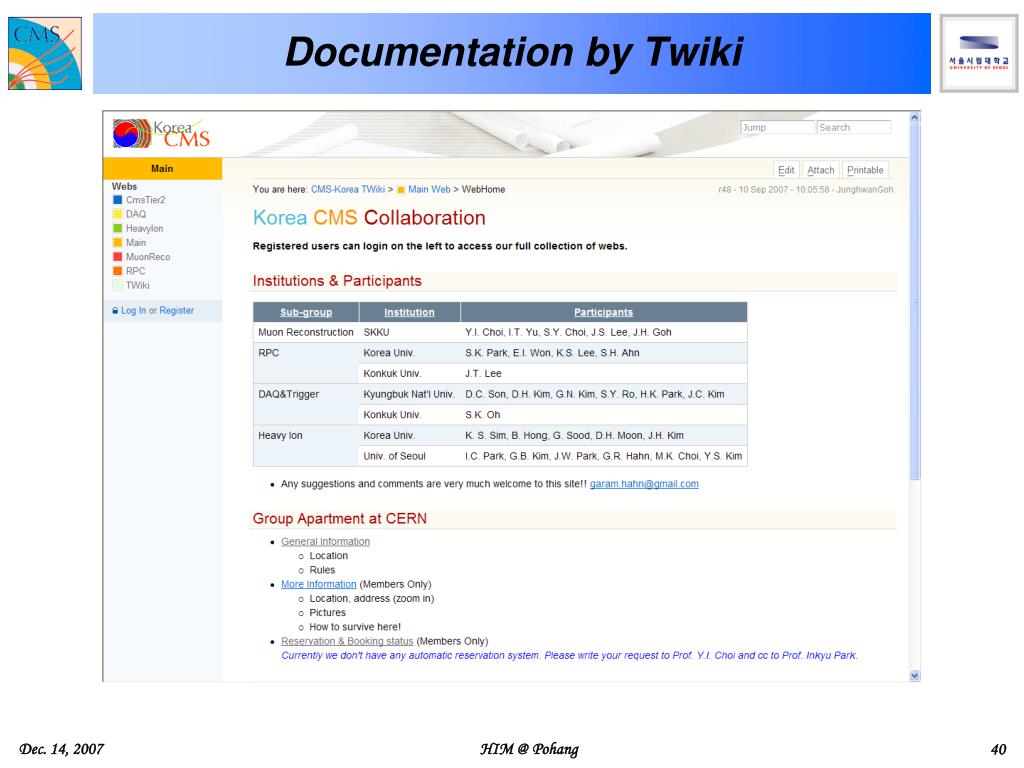Image resolution: width=1024 pixels, height=768 pixels.
Task: Open the Main Web breadcrumb link
Action: point(429,189)
